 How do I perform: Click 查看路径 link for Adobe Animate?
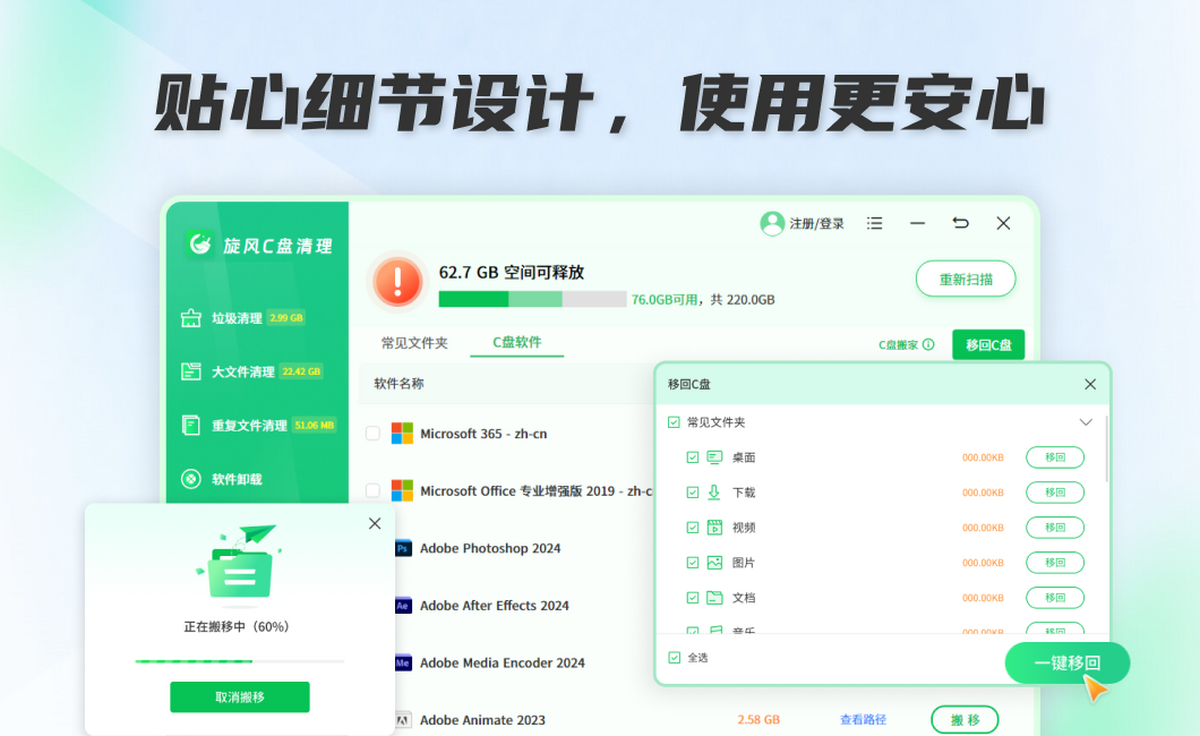(863, 720)
